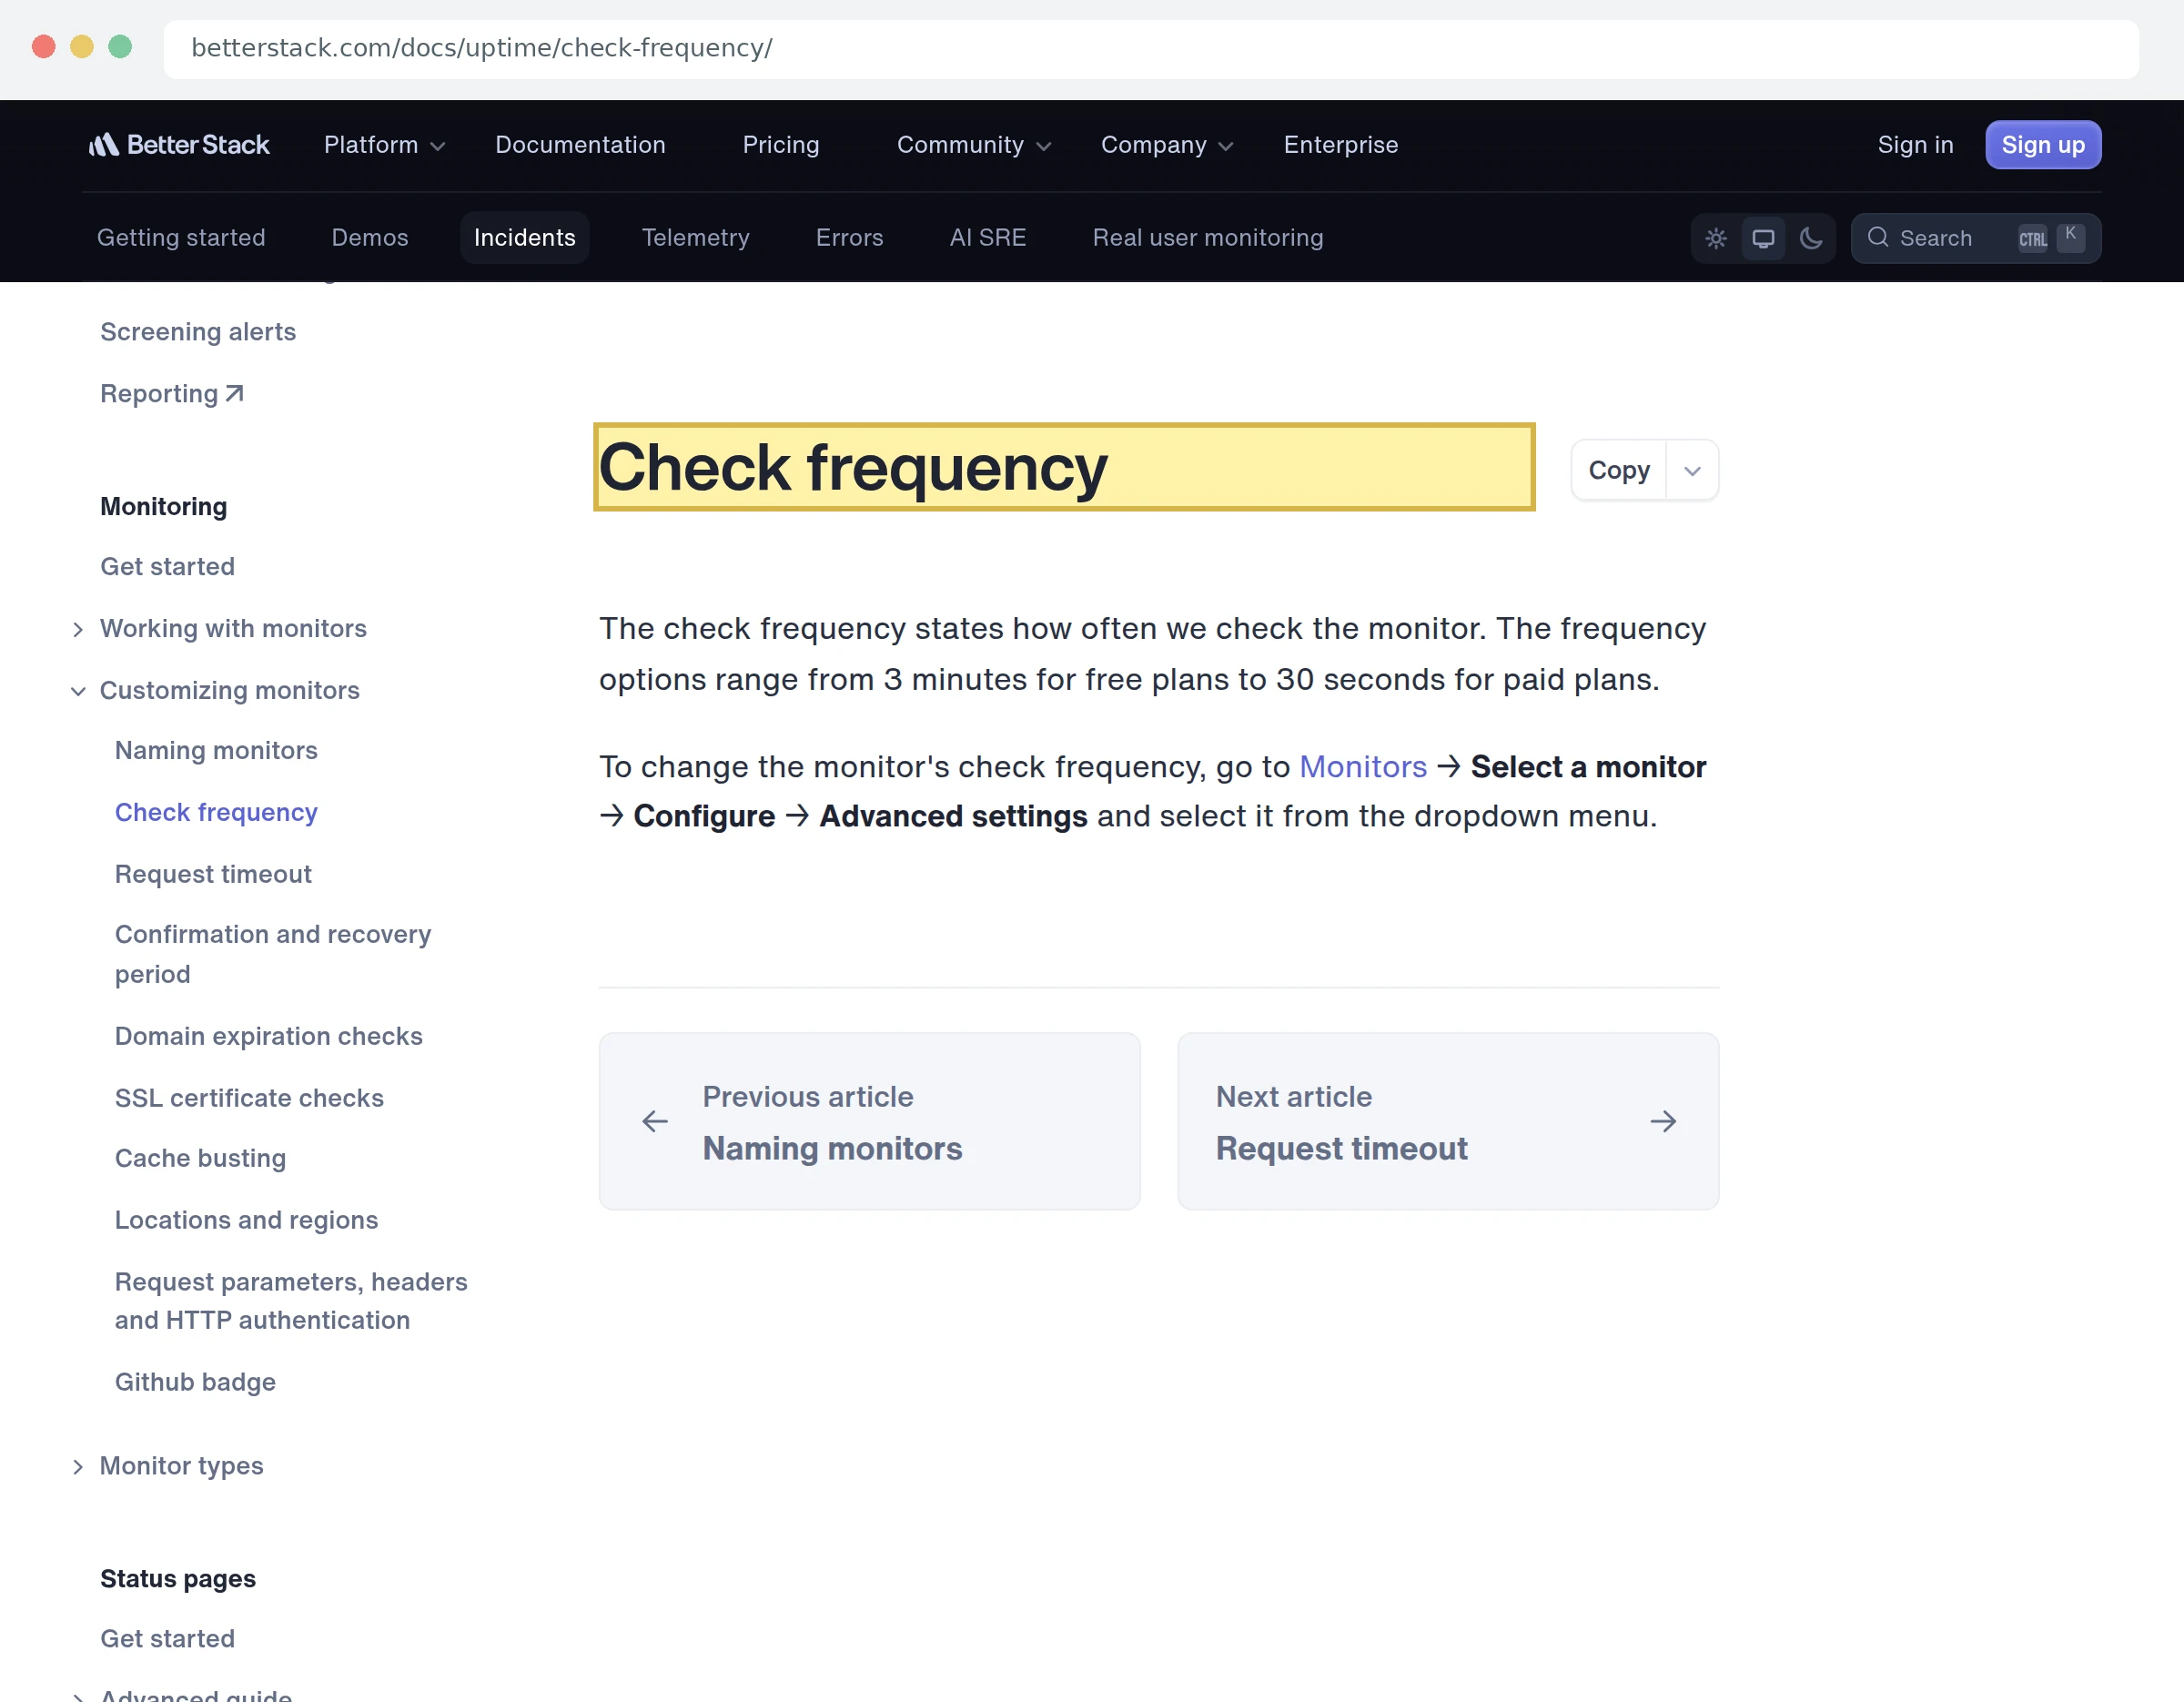Open Request timeout sidebar page
The height and width of the screenshot is (1702, 2184).
point(213,875)
